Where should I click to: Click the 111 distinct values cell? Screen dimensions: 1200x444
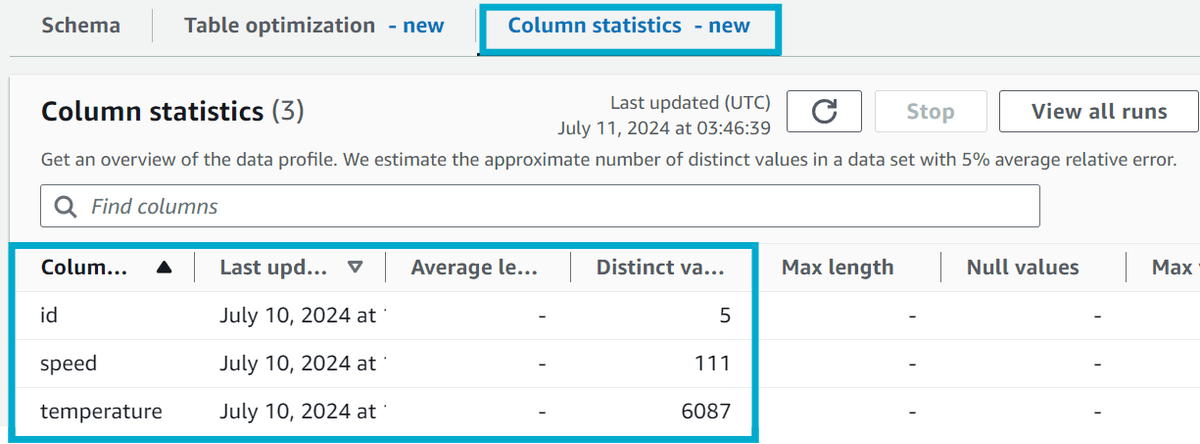(x=713, y=364)
